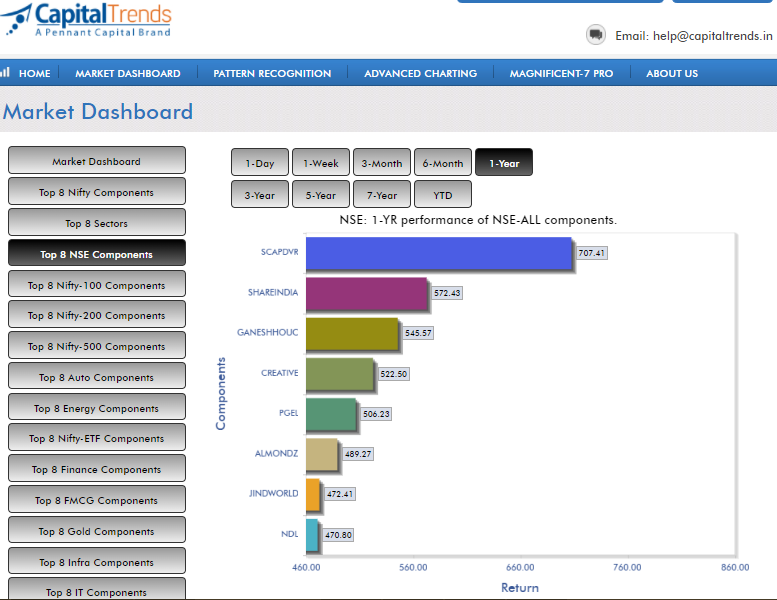Select the Market Dashboard sidebar button
Viewport: 777px width, 600px height.
click(x=97, y=161)
